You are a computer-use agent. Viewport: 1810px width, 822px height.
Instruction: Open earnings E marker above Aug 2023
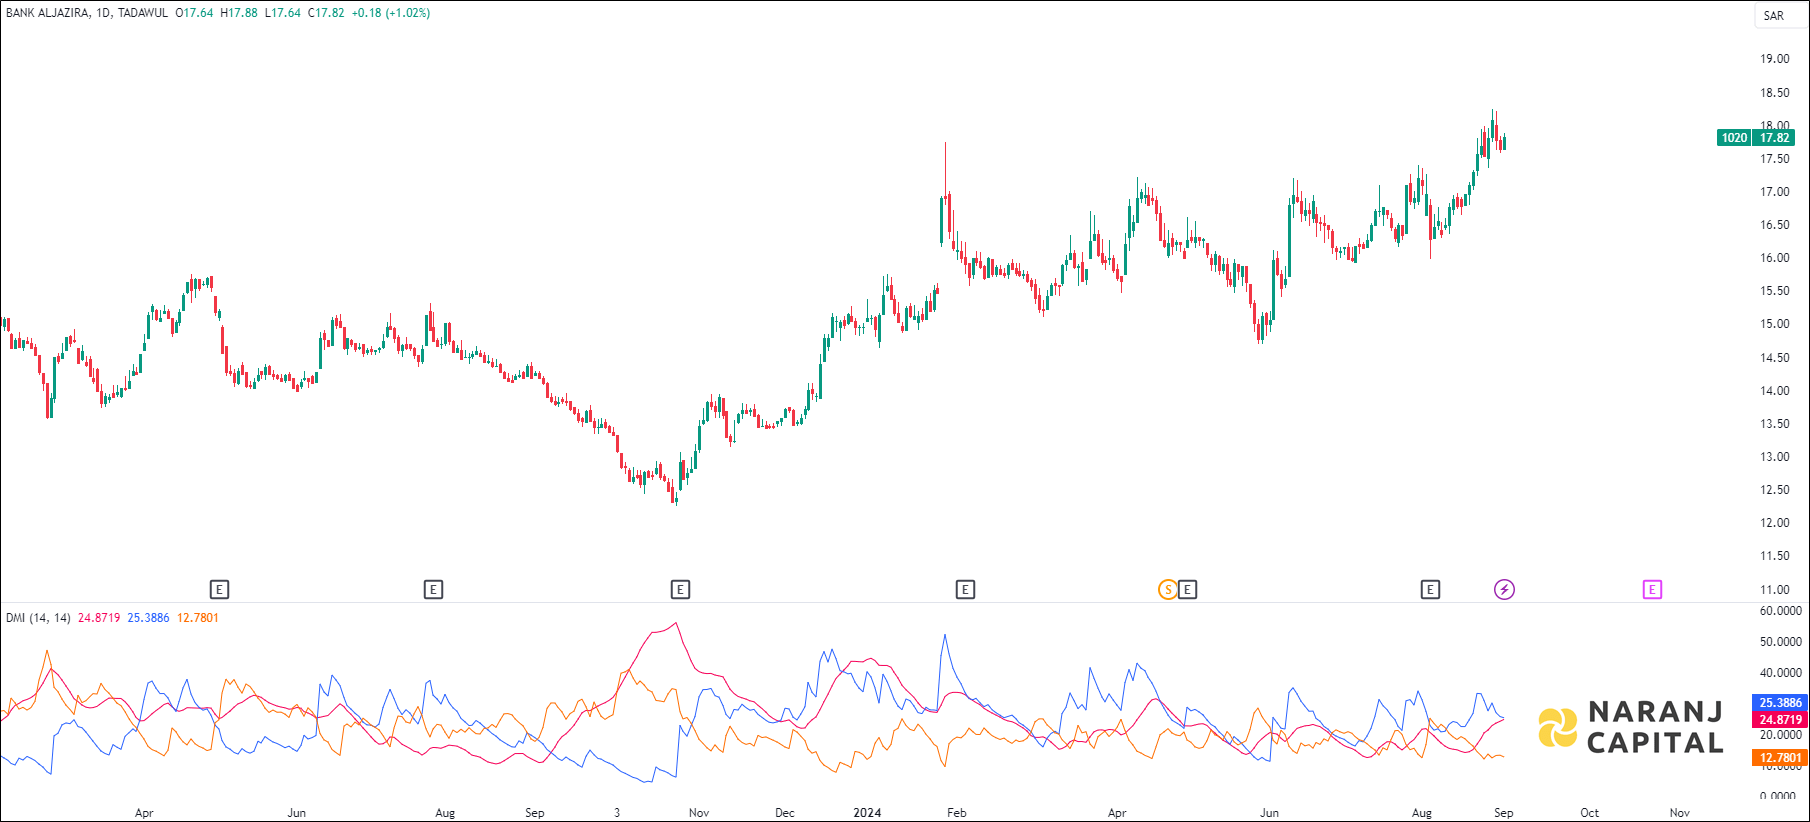(433, 590)
